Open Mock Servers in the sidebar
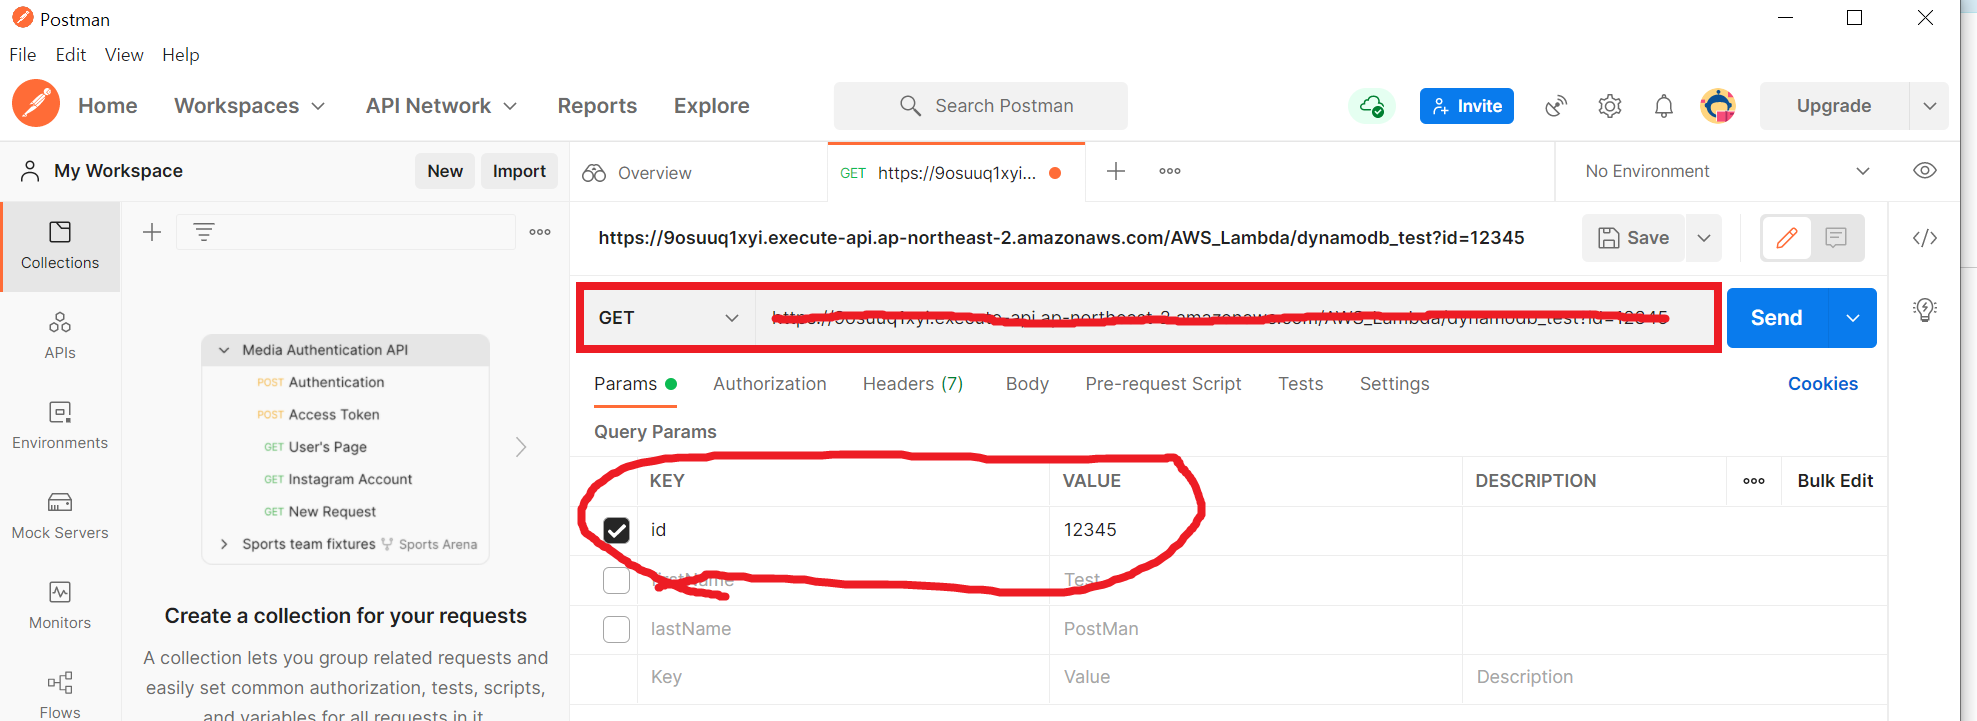The image size is (1977, 721). click(x=60, y=516)
